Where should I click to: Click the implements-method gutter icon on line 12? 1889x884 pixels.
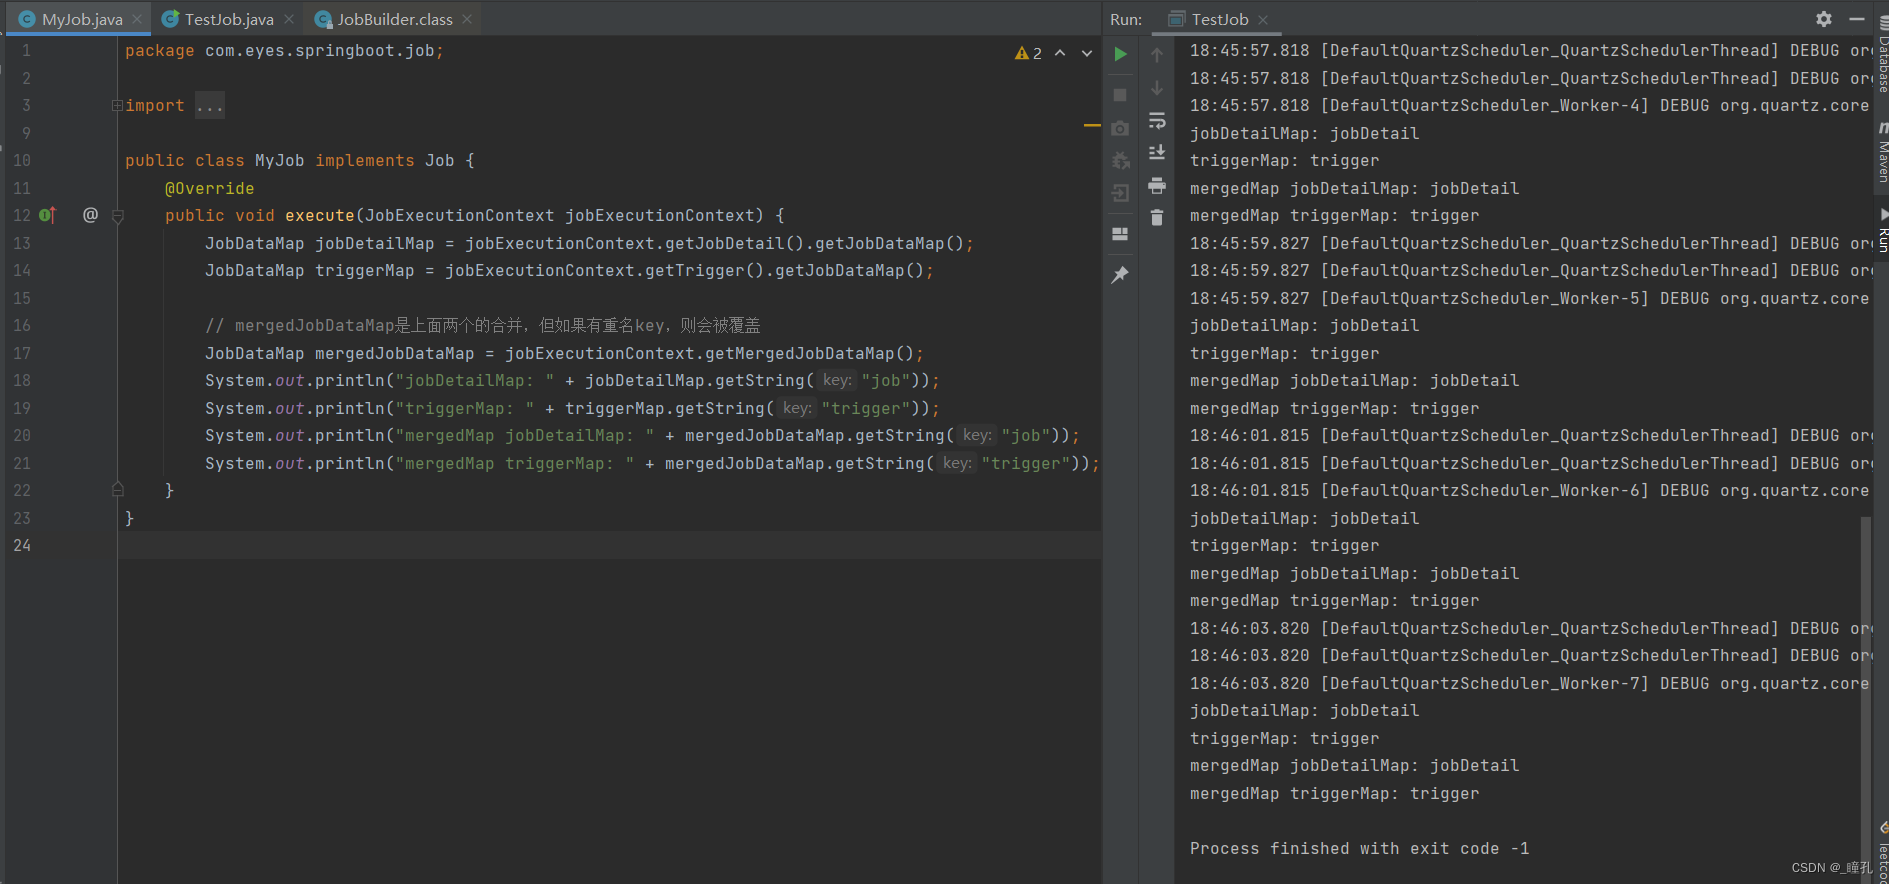(48, 215)
